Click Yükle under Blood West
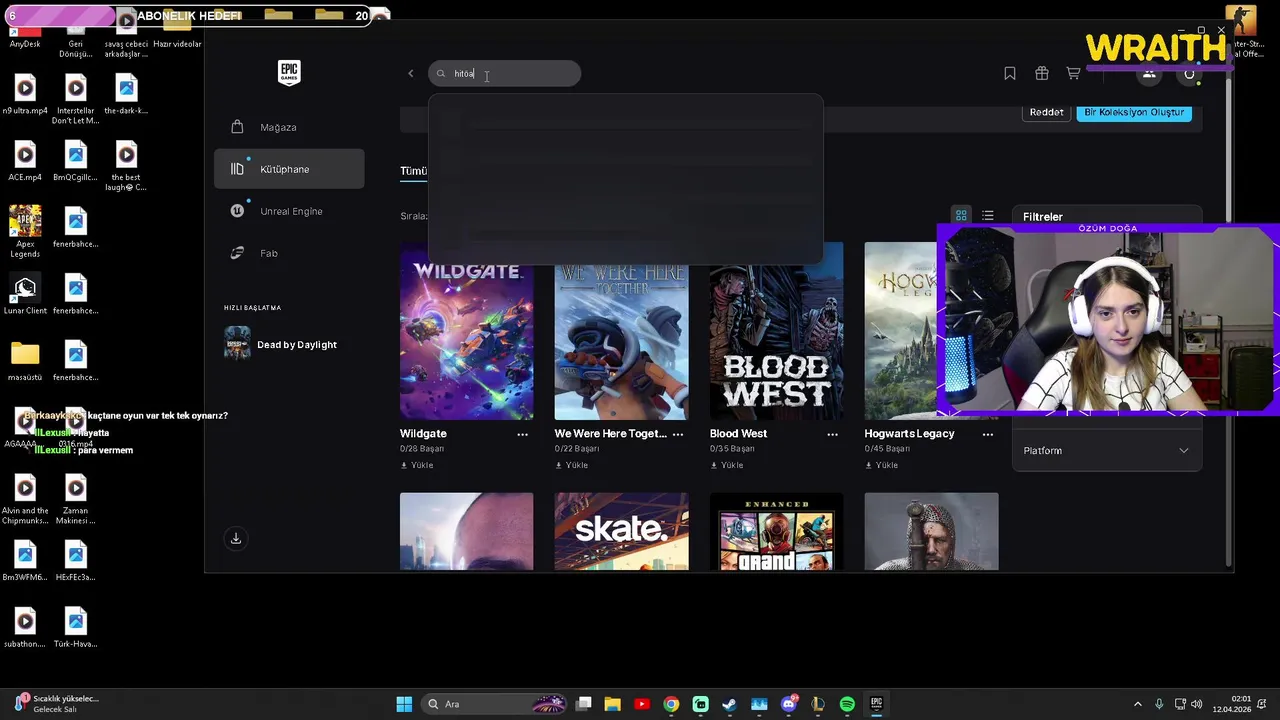 coord(727,465)
